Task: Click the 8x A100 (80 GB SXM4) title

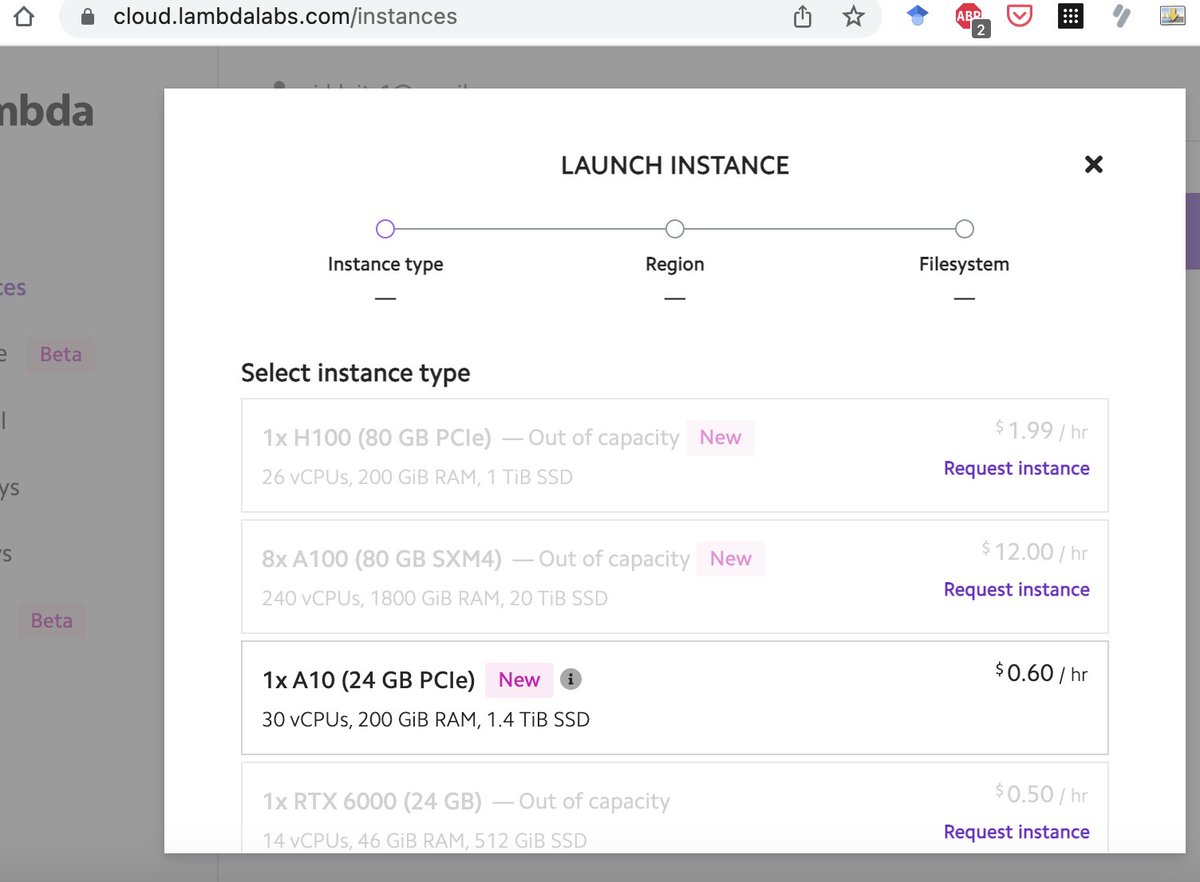Action: pos(382,558)
